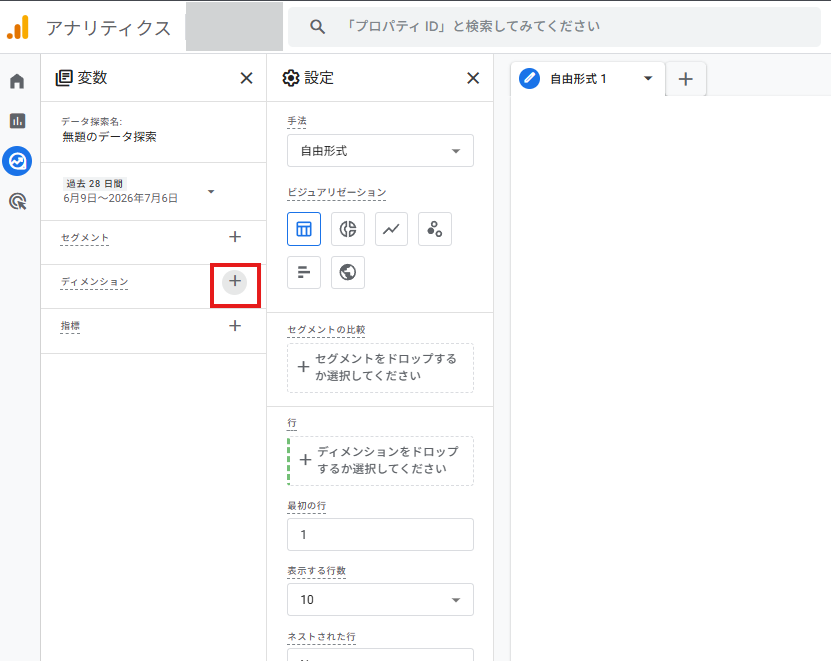
Task: Open the Home icon in left sidebar
Action: [17, 81]
